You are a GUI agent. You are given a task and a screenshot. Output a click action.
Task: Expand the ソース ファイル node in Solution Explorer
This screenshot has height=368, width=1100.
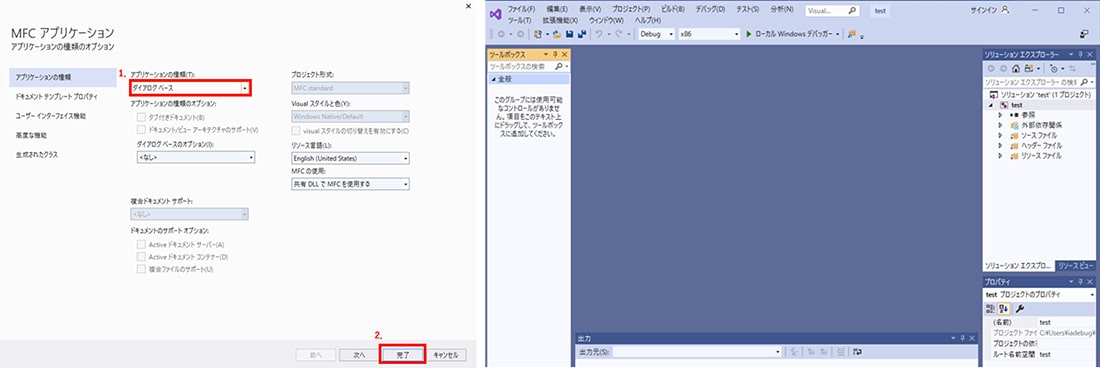click(1000, 135)
